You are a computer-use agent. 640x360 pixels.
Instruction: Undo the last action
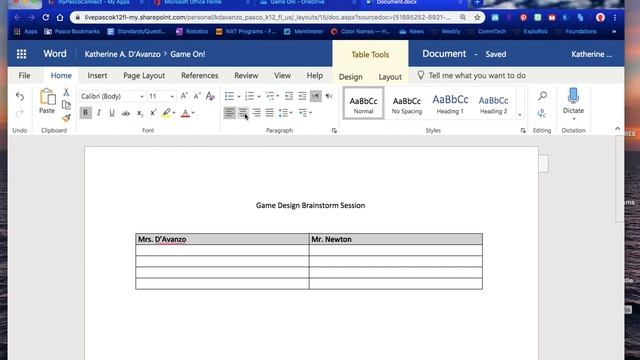[20, 96]
